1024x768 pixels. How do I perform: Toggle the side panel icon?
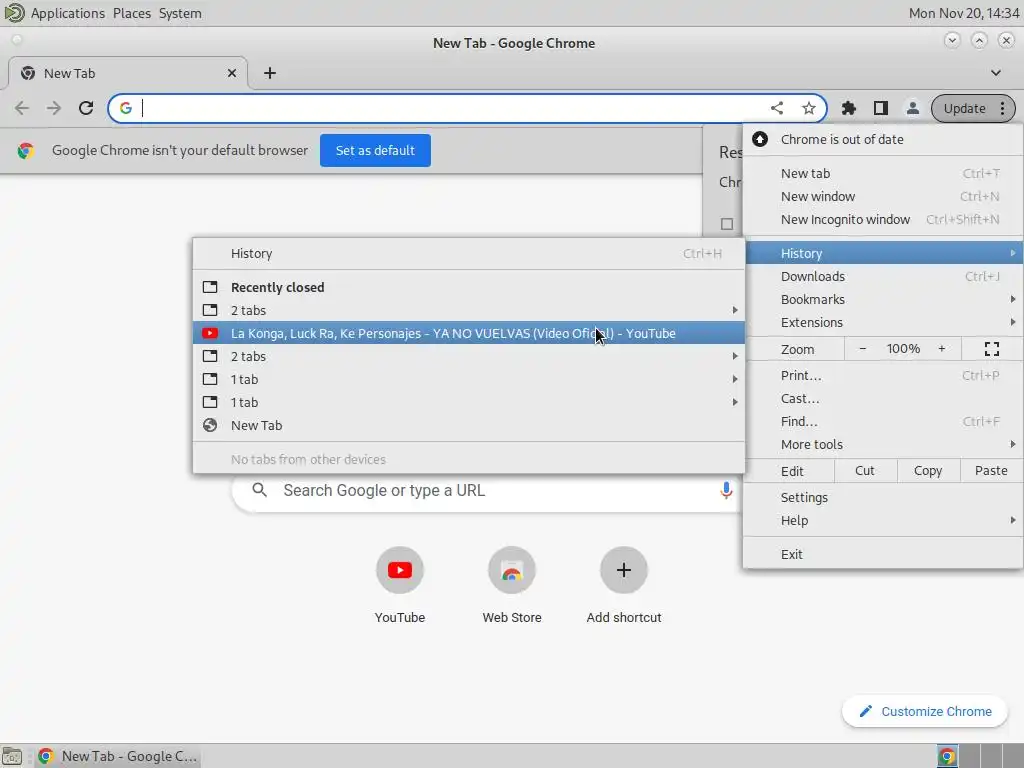[x=880, y=108]
